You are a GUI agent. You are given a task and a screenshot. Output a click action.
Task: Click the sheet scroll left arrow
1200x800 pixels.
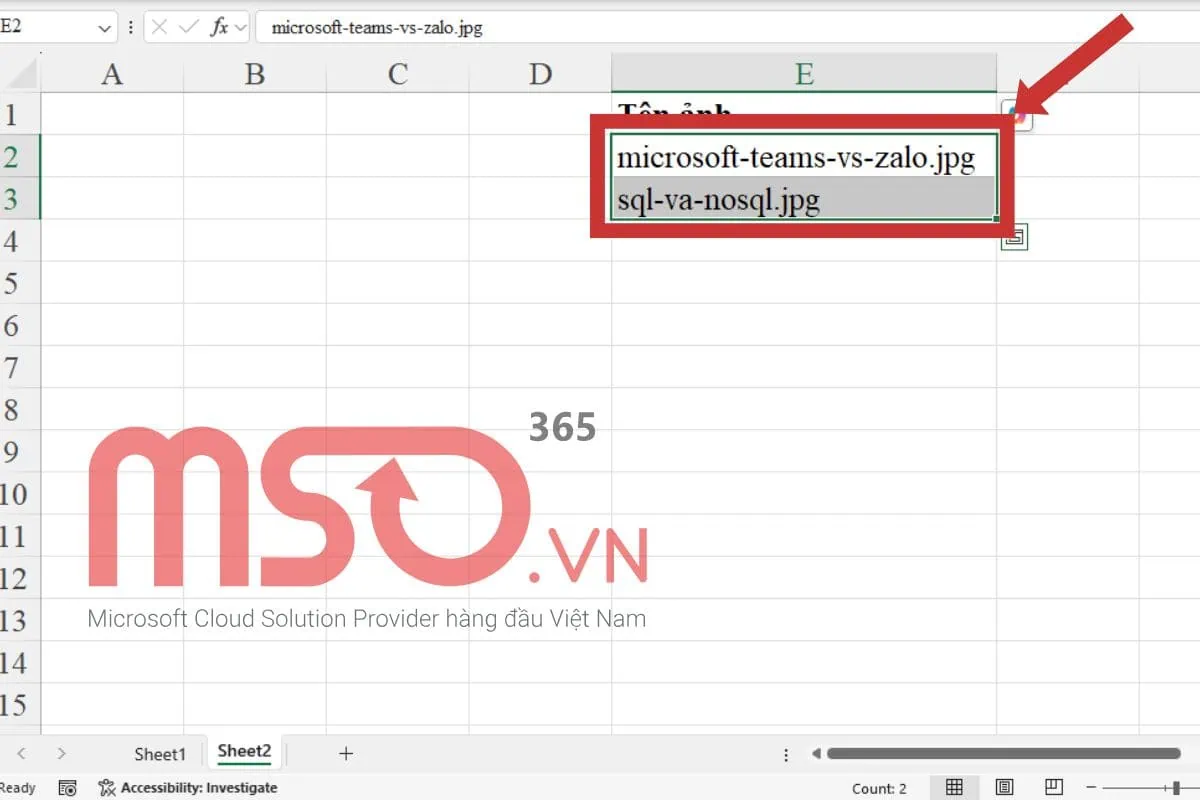point(22,753)
